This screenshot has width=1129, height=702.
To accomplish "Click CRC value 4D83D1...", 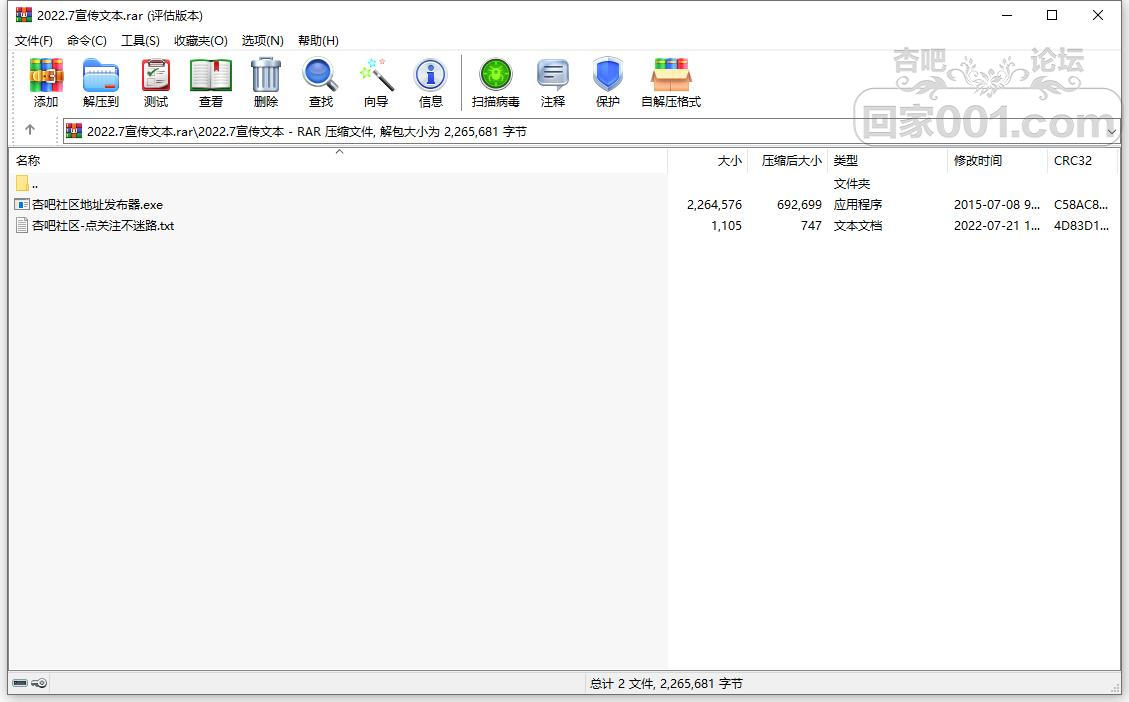I will (1081, 225).
